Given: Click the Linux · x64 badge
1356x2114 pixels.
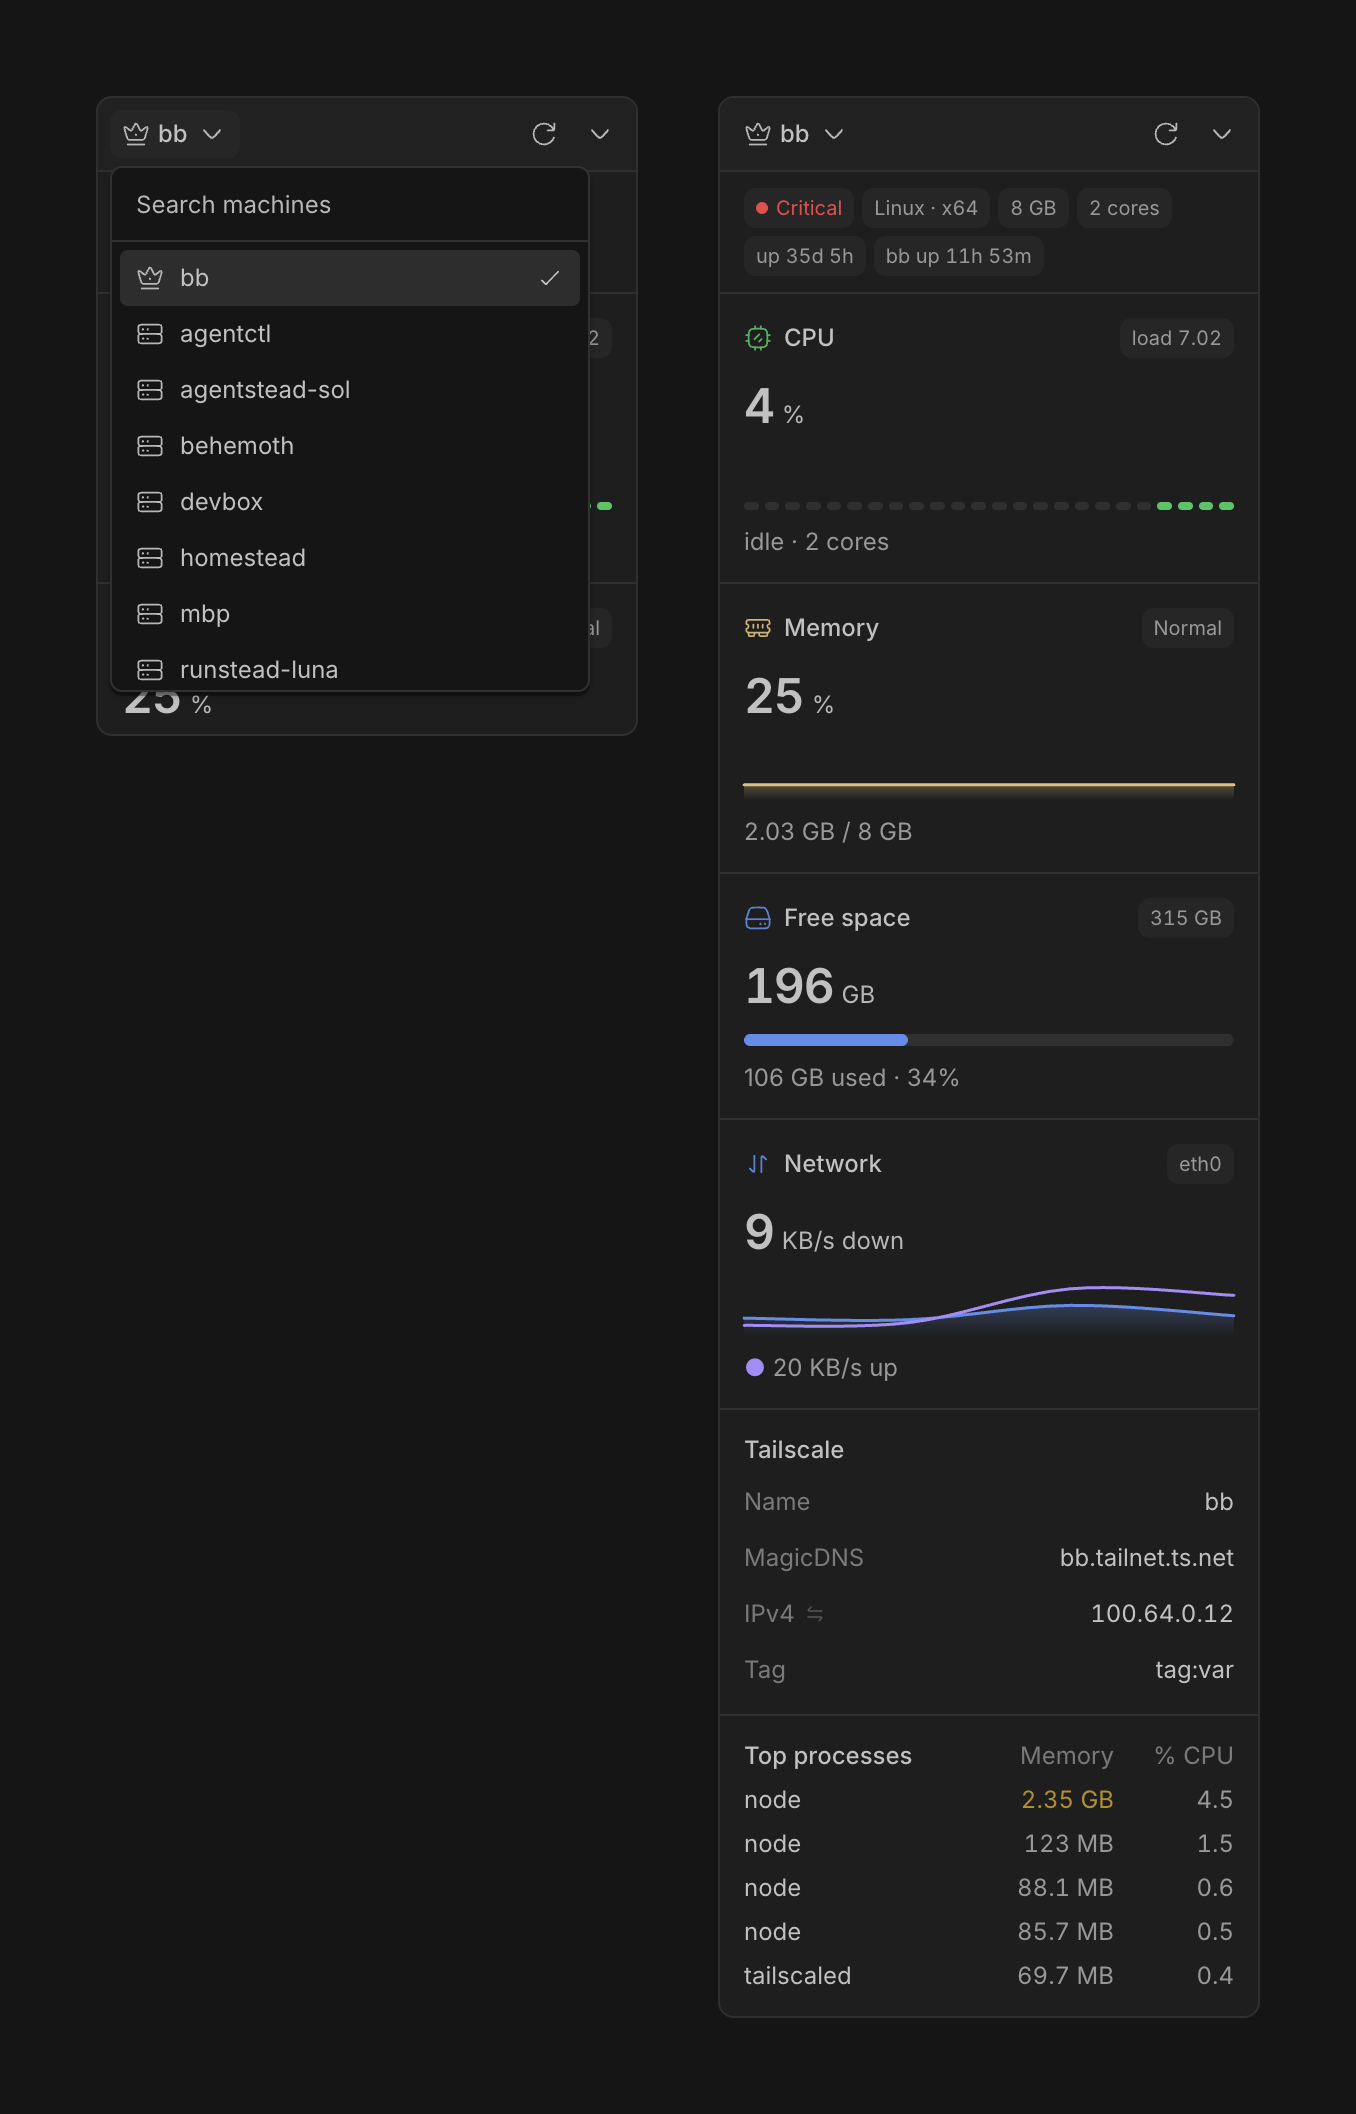Looking at the screenshot, I should (x=926, y=208).
